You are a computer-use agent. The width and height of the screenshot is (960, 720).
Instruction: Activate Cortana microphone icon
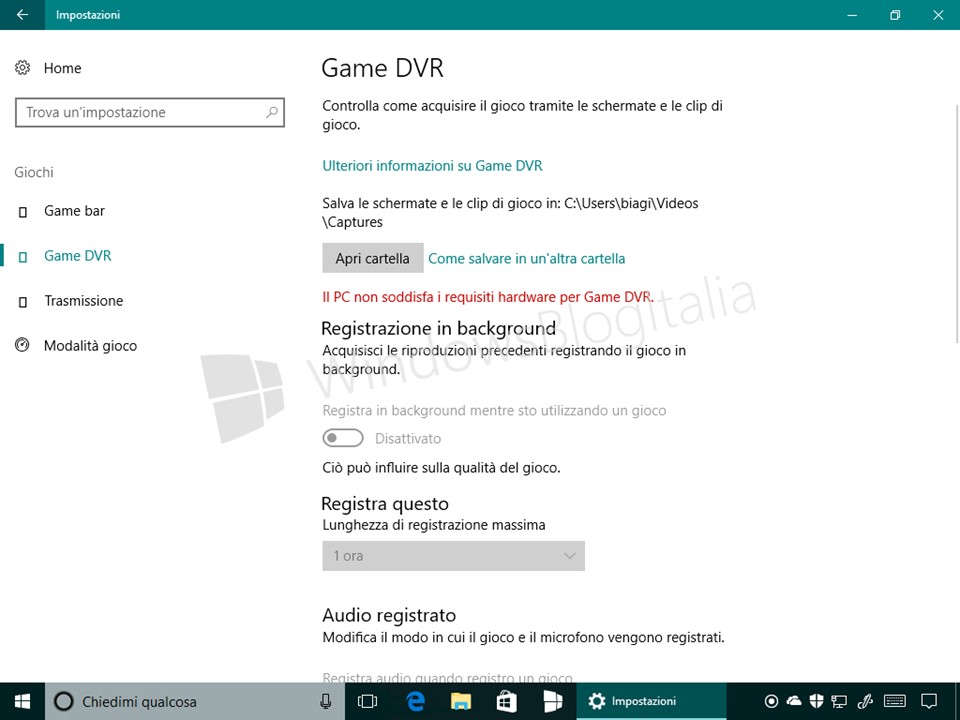(326, 702)
